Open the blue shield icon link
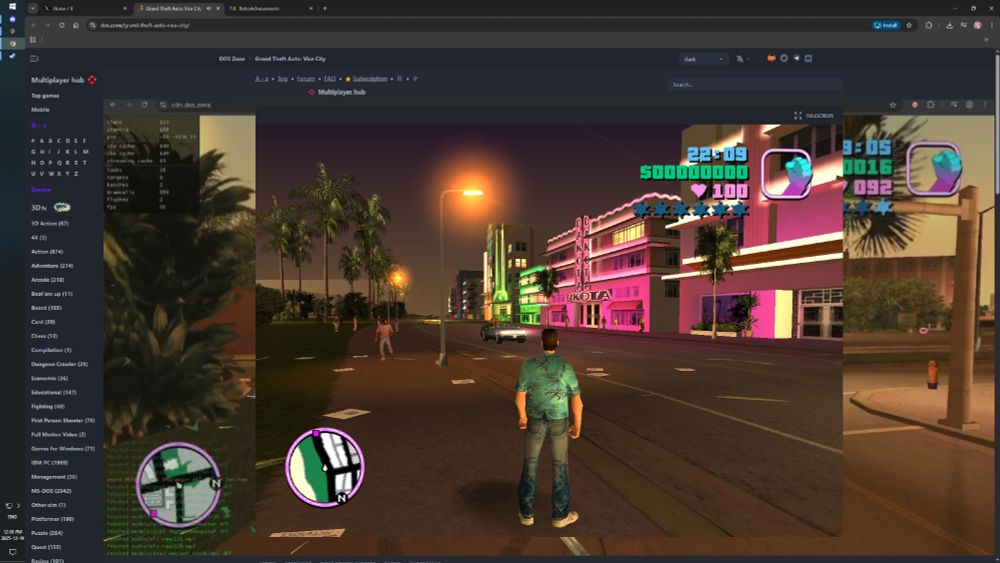Screen dimensions: 1000x563 [784, 58]
